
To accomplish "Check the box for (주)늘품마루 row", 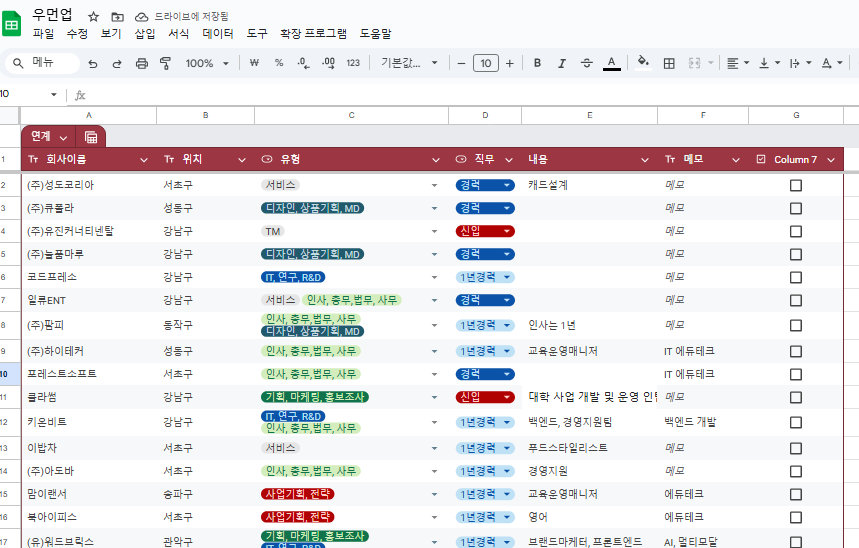I will 796,254.
